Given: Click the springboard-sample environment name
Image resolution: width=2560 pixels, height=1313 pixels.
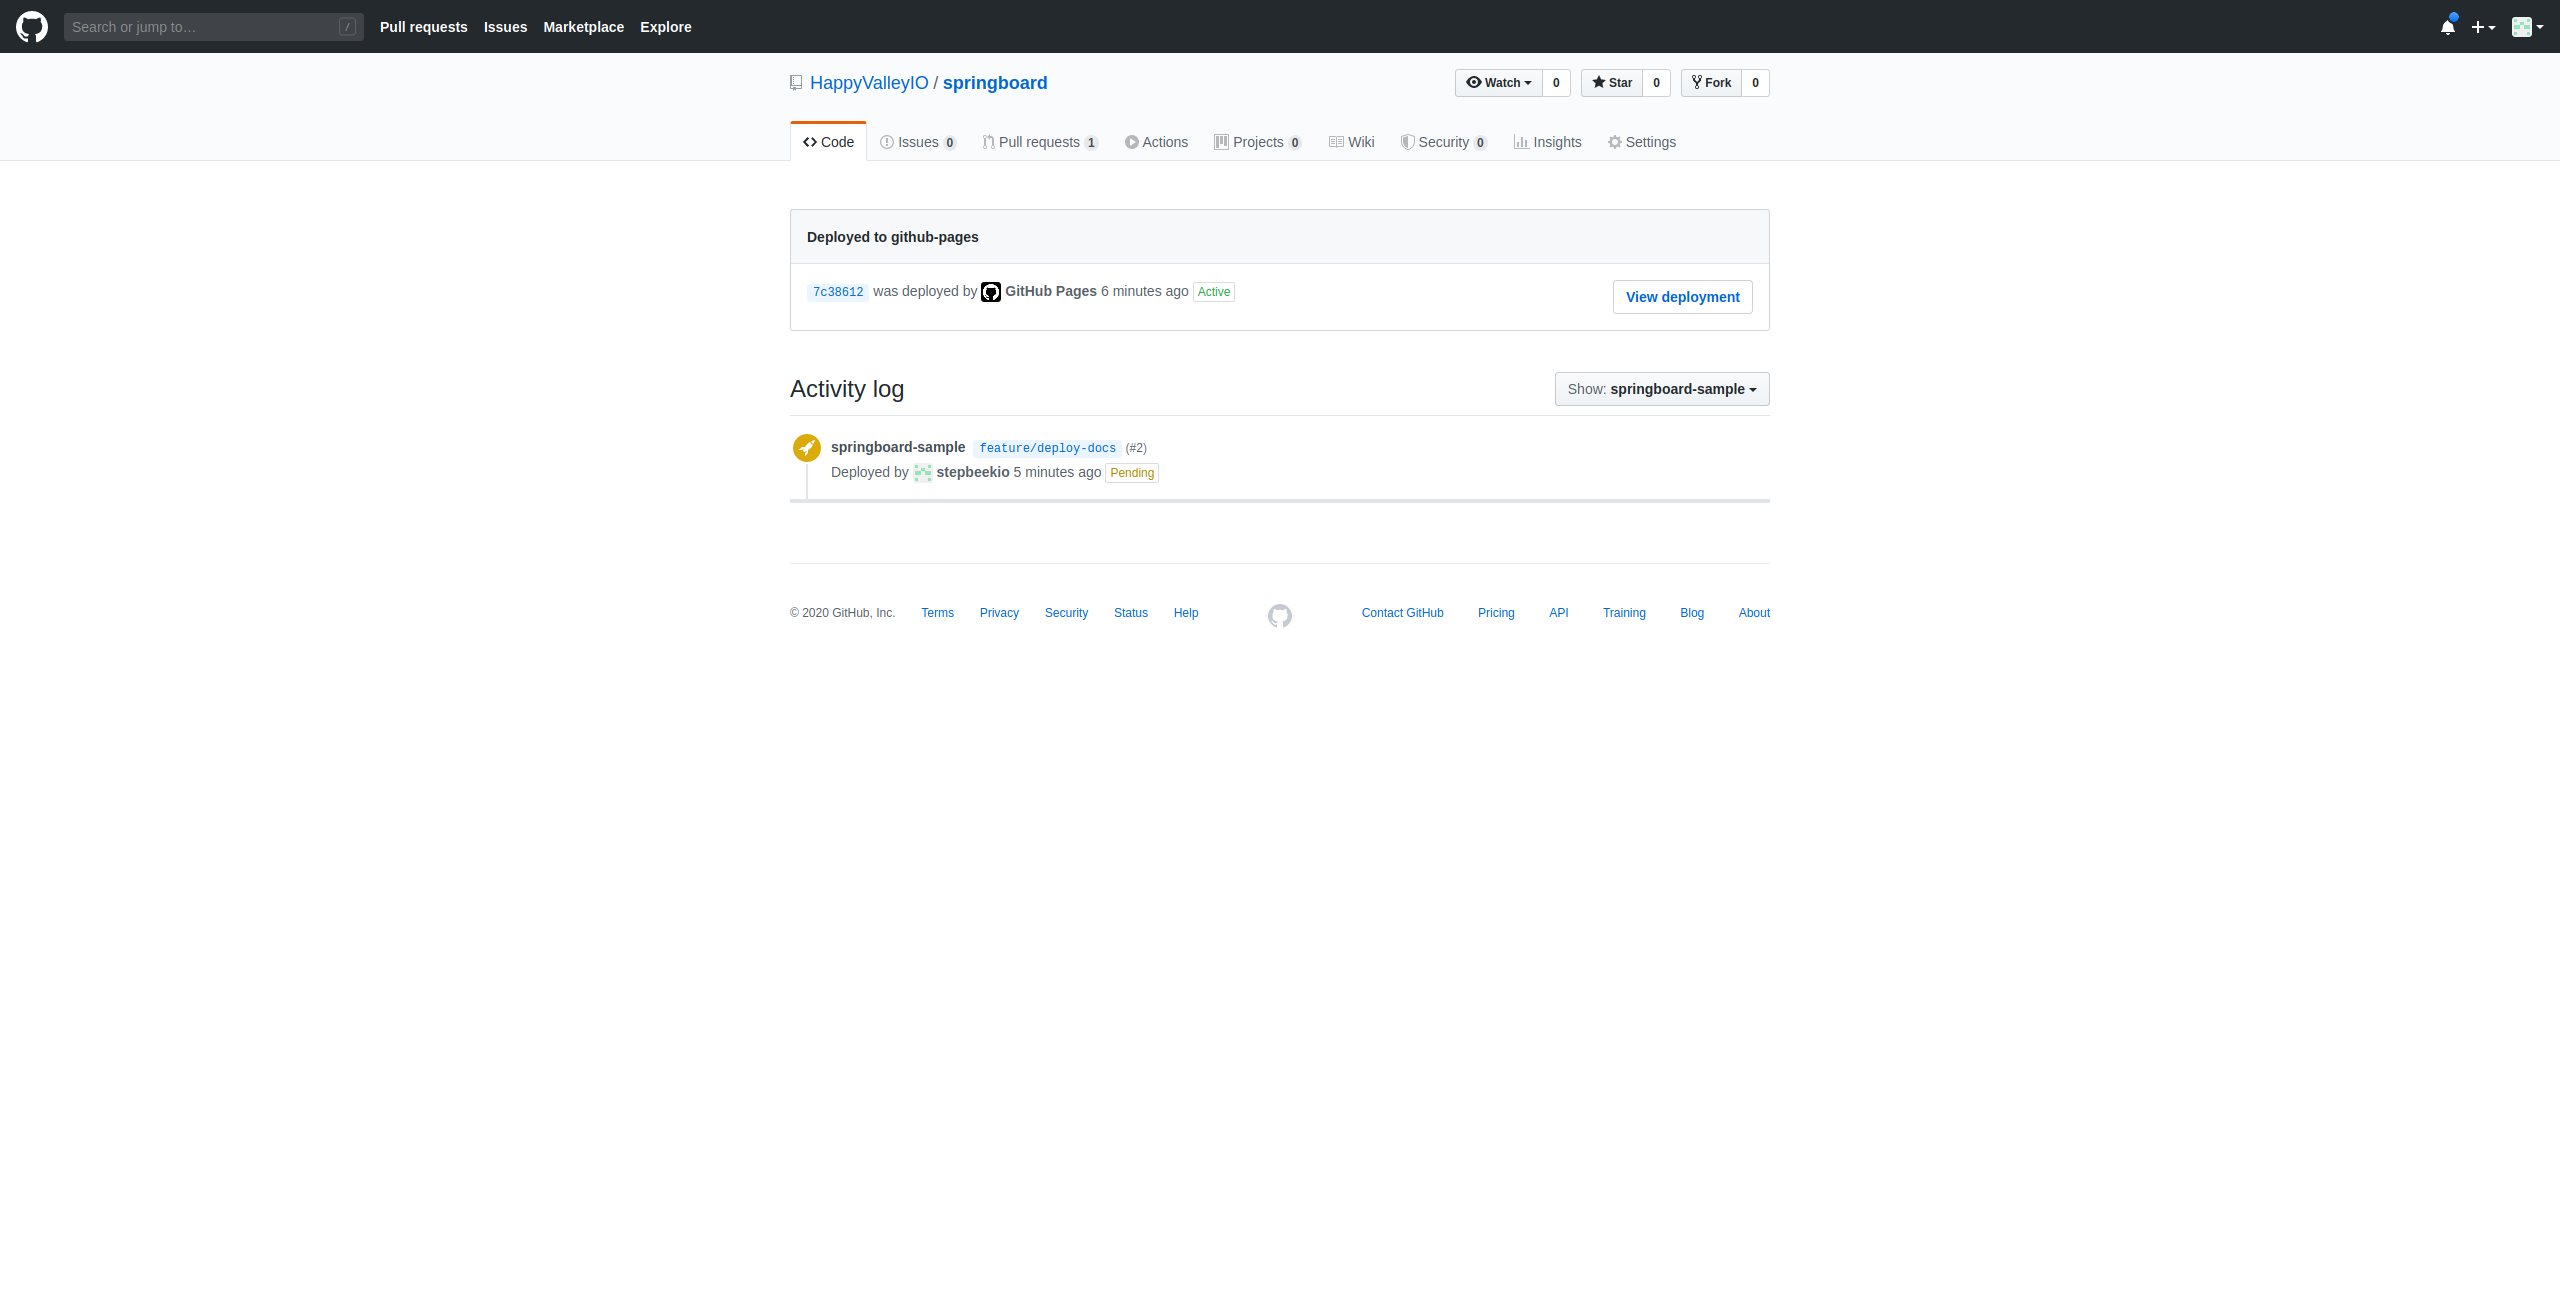Looking at the screenshot, I should coord(898,447).
